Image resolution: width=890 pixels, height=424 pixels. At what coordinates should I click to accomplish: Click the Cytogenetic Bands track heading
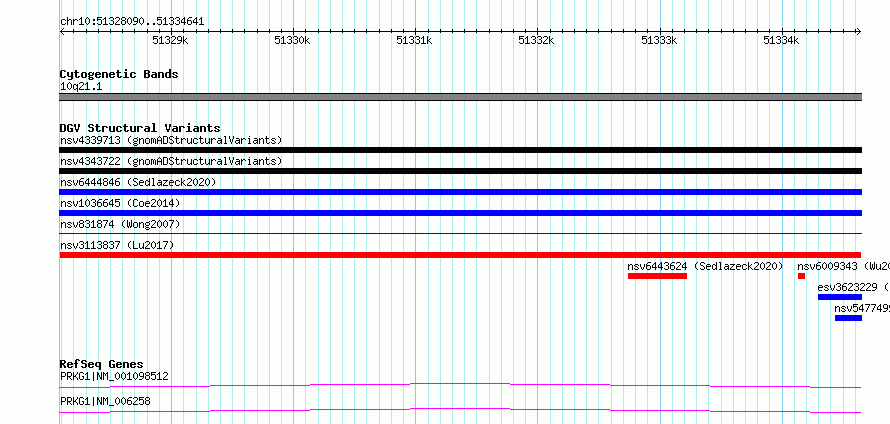[x=119, y=74]
